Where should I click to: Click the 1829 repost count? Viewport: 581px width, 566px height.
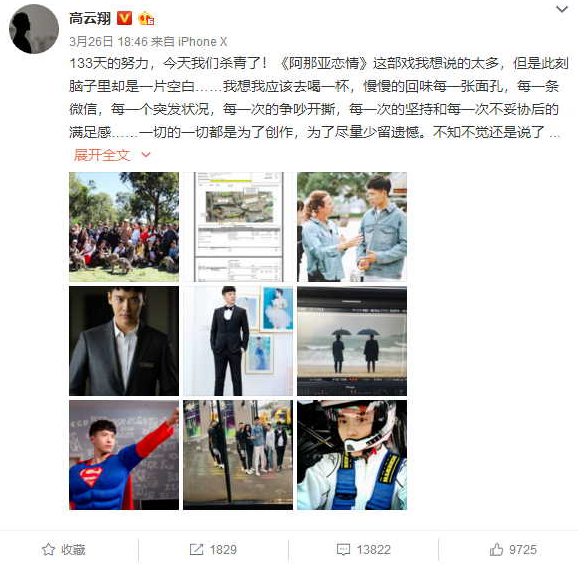pos(223,550)
